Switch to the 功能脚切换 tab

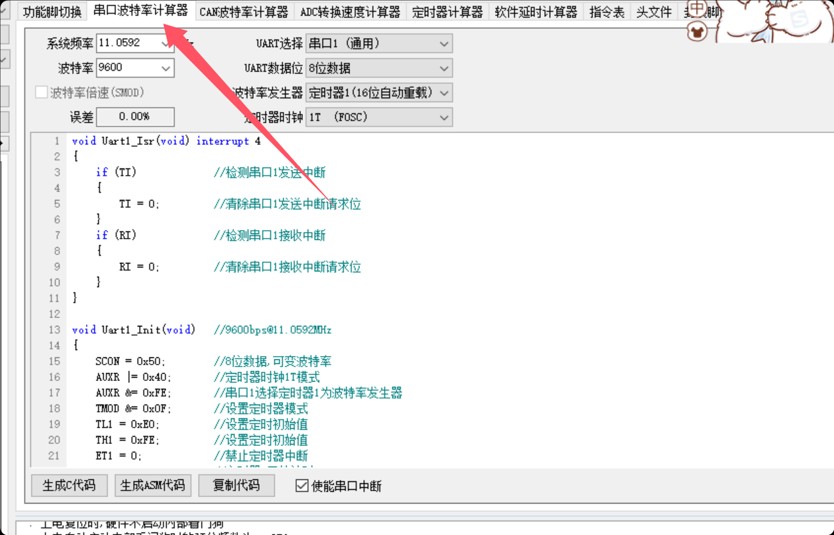click(52, 12)
